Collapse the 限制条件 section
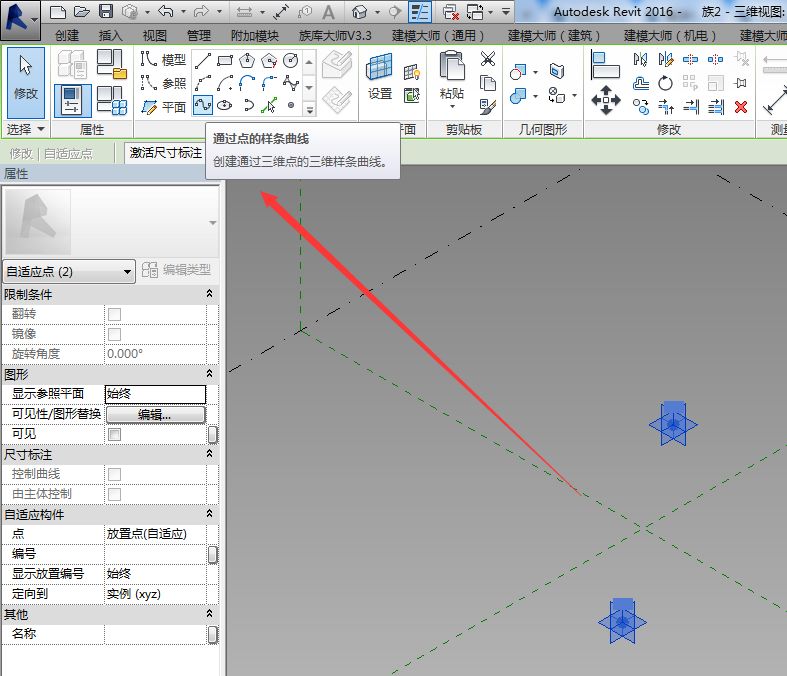Screen dimensions: 787x676 click(209, 294)
